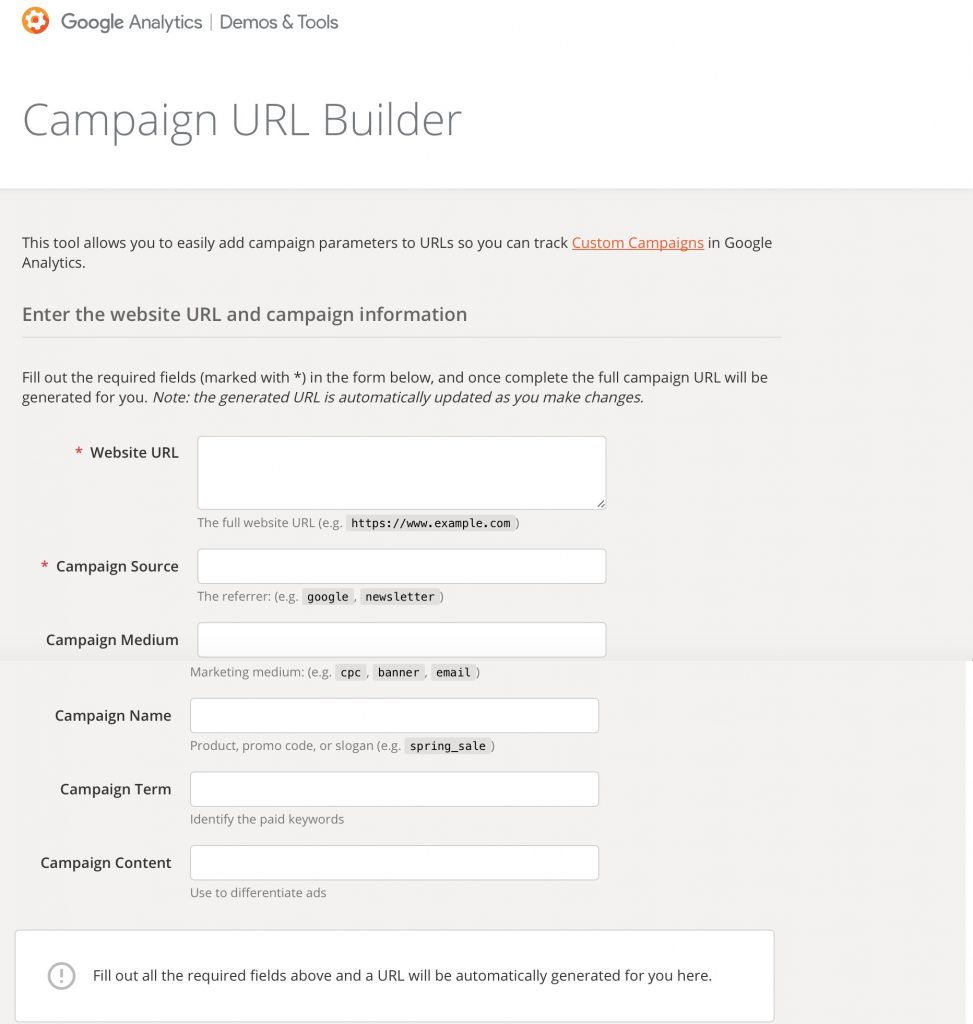Focus the Campaign Content input field
The height and width of the screenshot is (1024, 973).
tap(394, 863)
